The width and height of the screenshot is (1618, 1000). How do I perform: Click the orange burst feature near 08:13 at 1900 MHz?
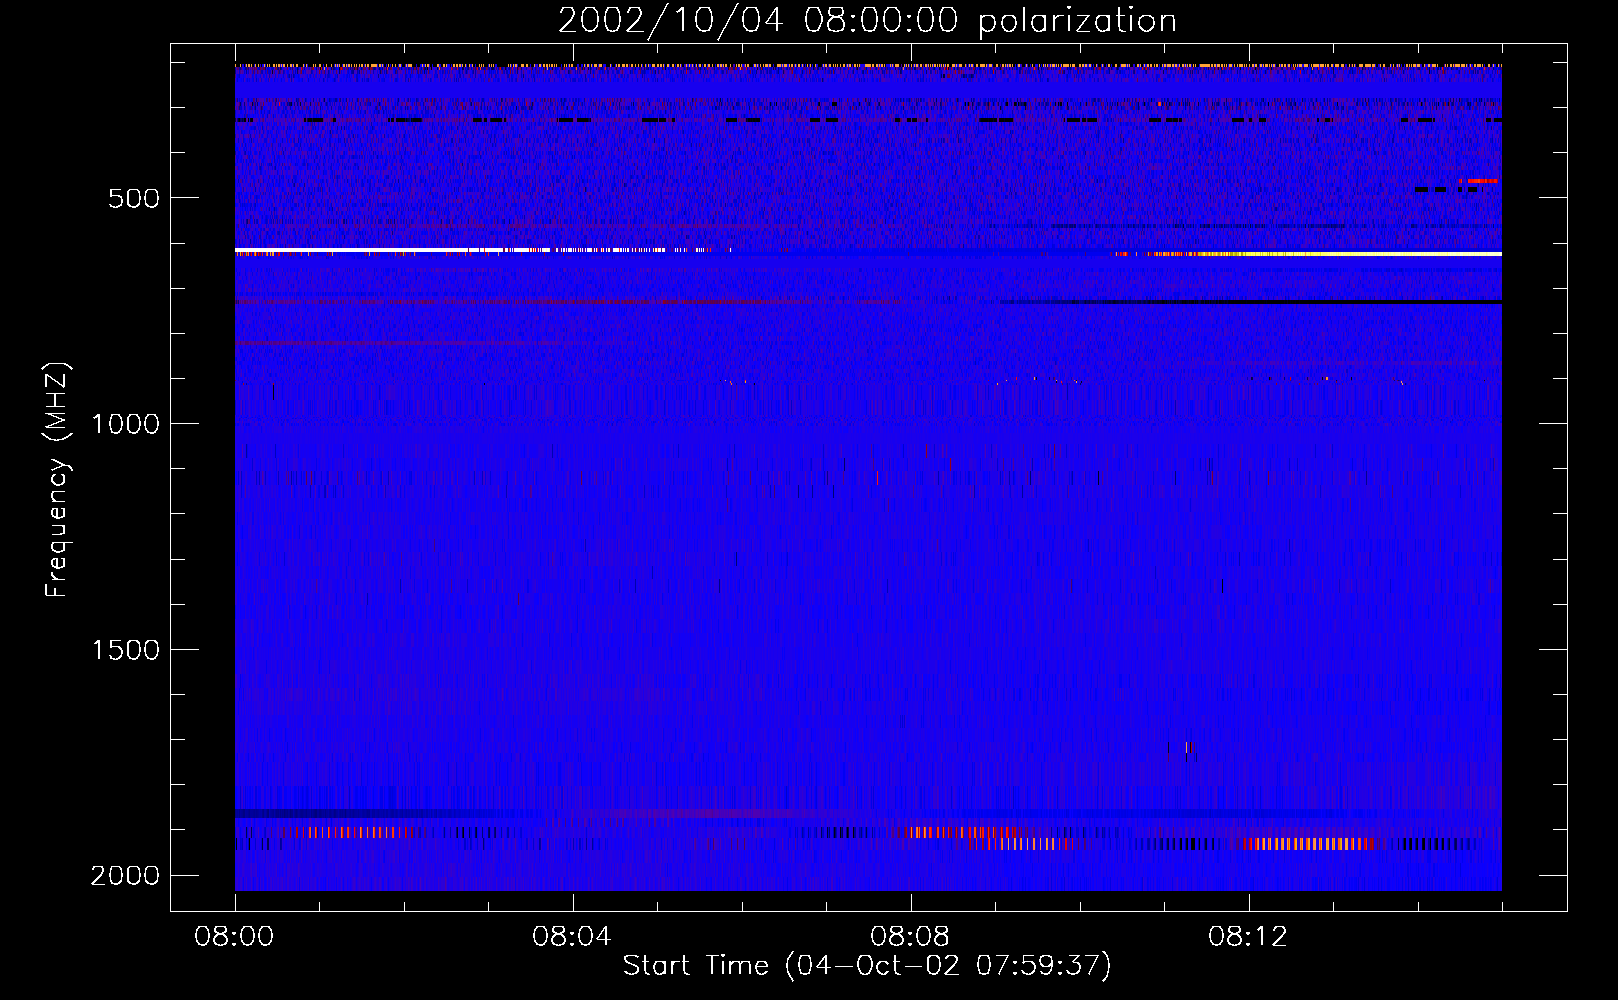pos(1310,844)
